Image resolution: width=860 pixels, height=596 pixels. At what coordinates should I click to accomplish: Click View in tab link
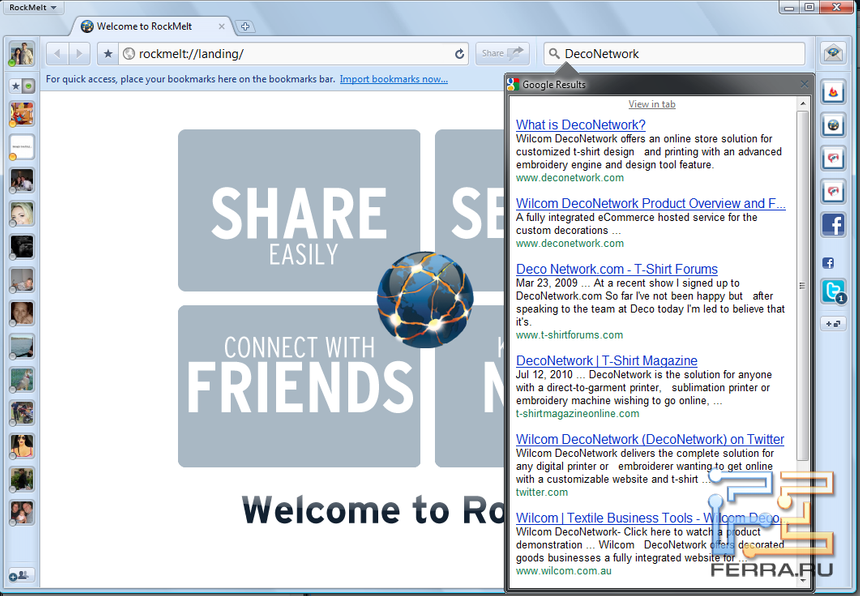[x=651, y=104]
